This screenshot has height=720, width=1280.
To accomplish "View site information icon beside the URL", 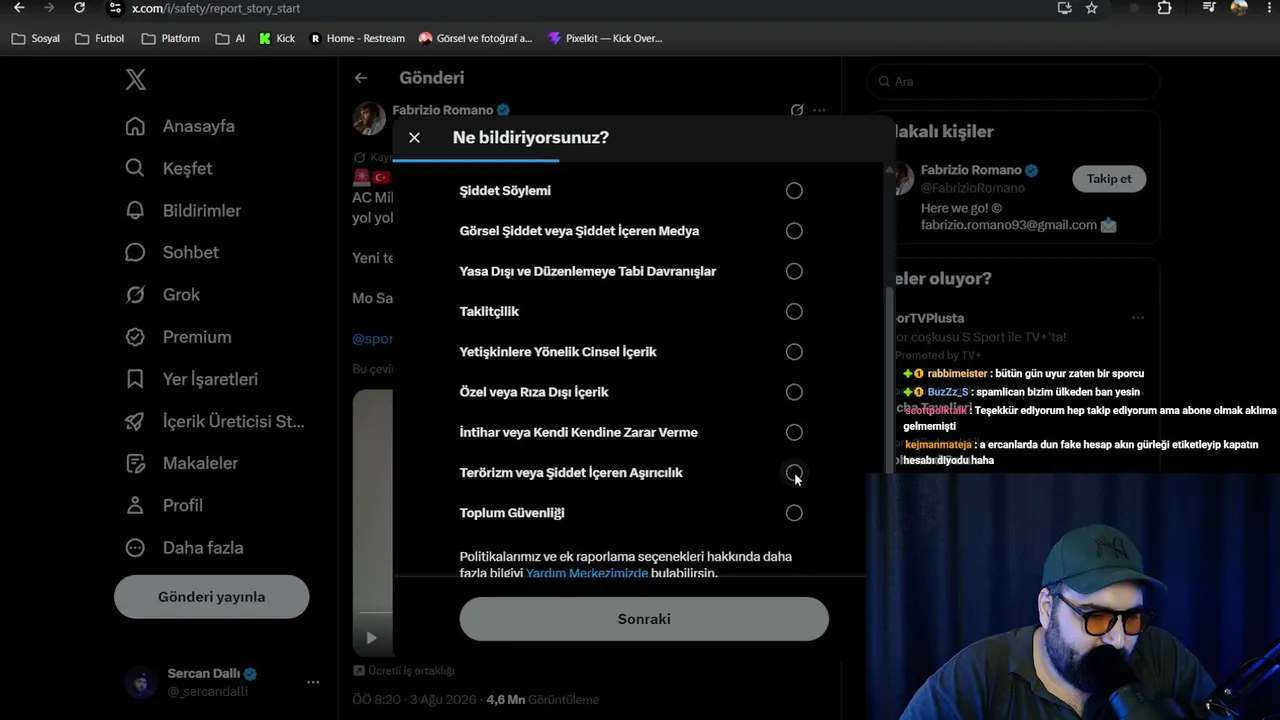I will click(114, 8).
